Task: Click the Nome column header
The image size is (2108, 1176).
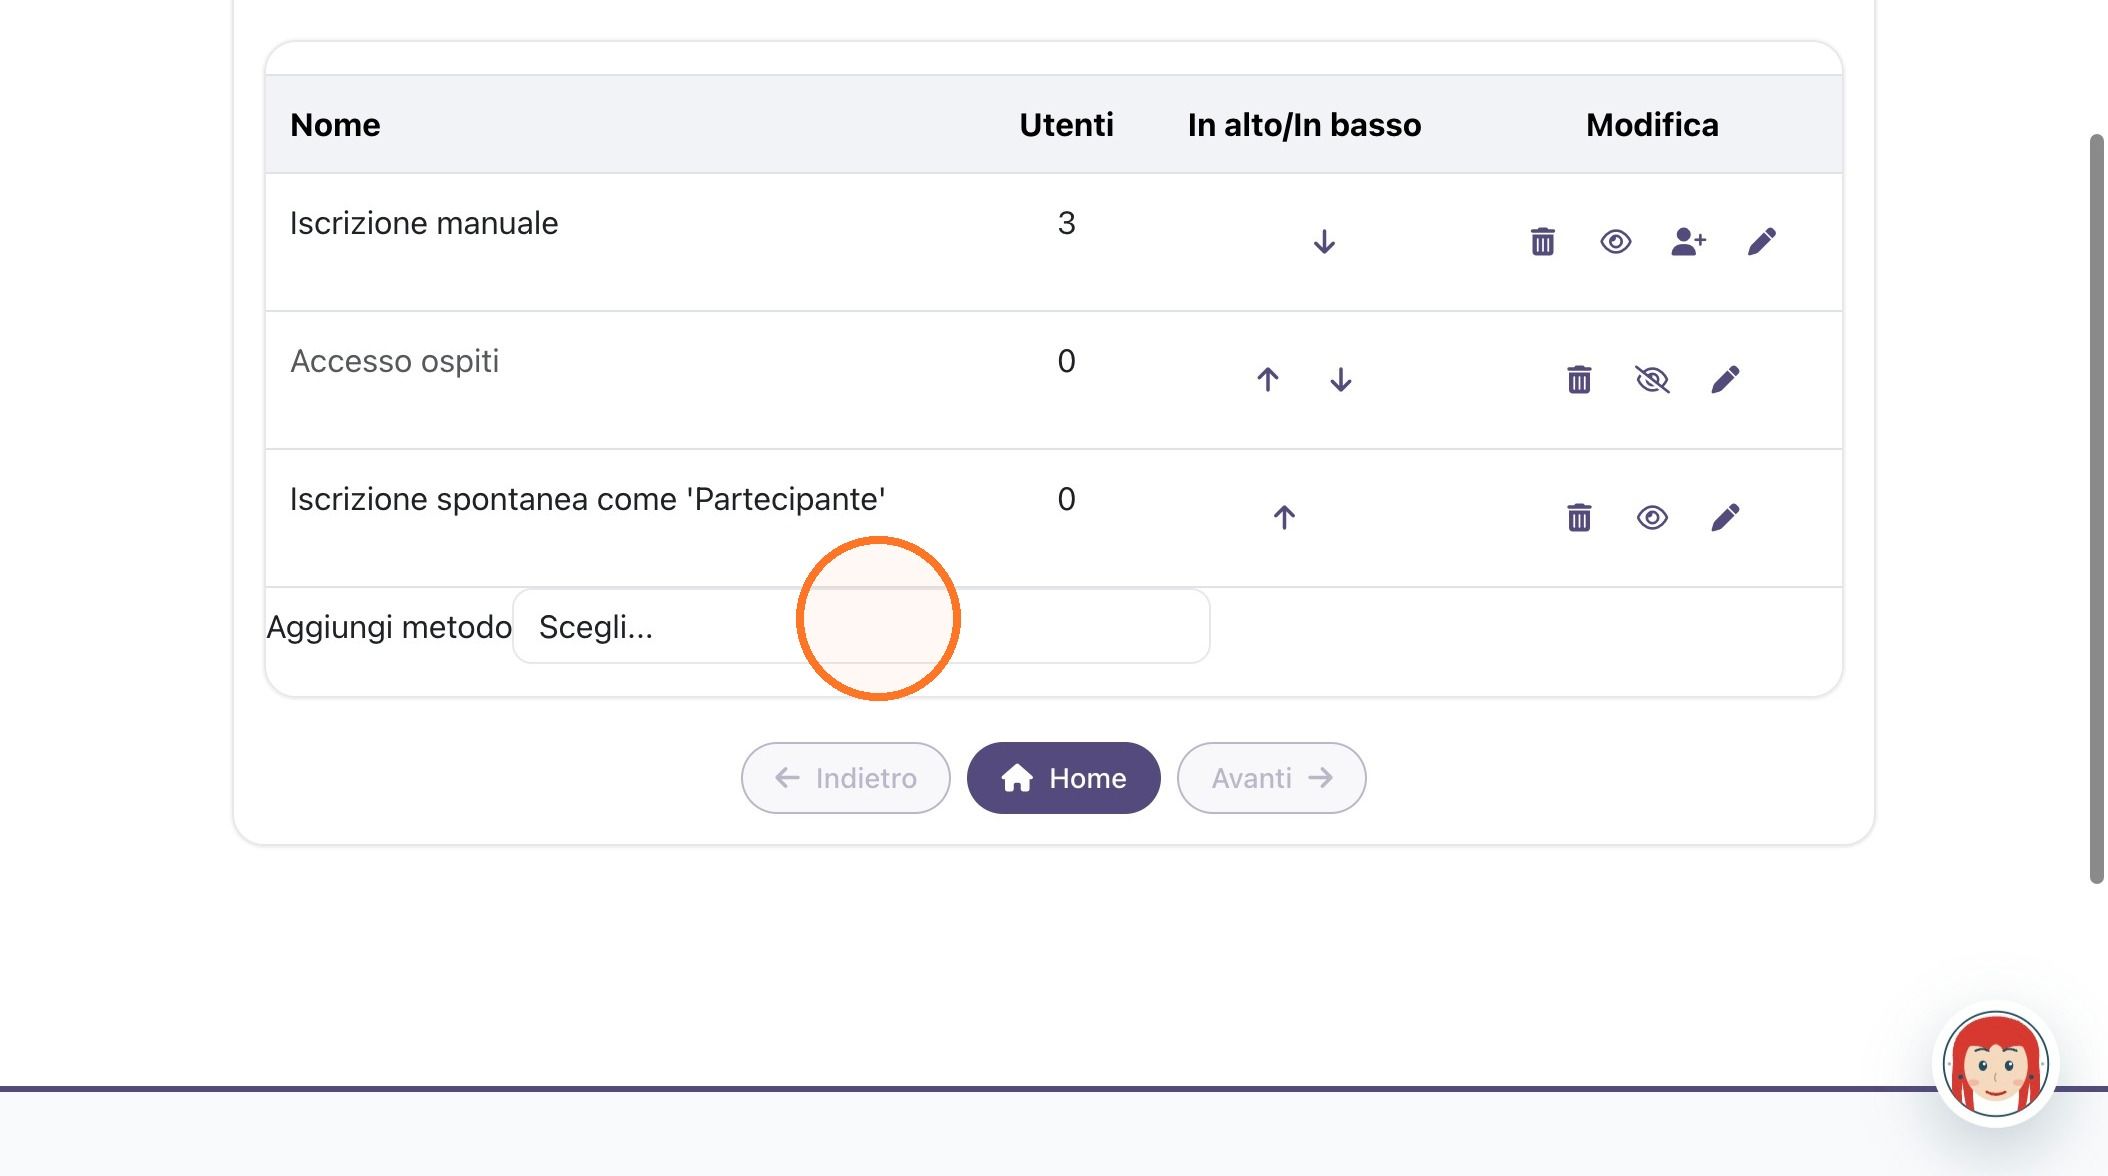Action: click(x=335, y=125)
